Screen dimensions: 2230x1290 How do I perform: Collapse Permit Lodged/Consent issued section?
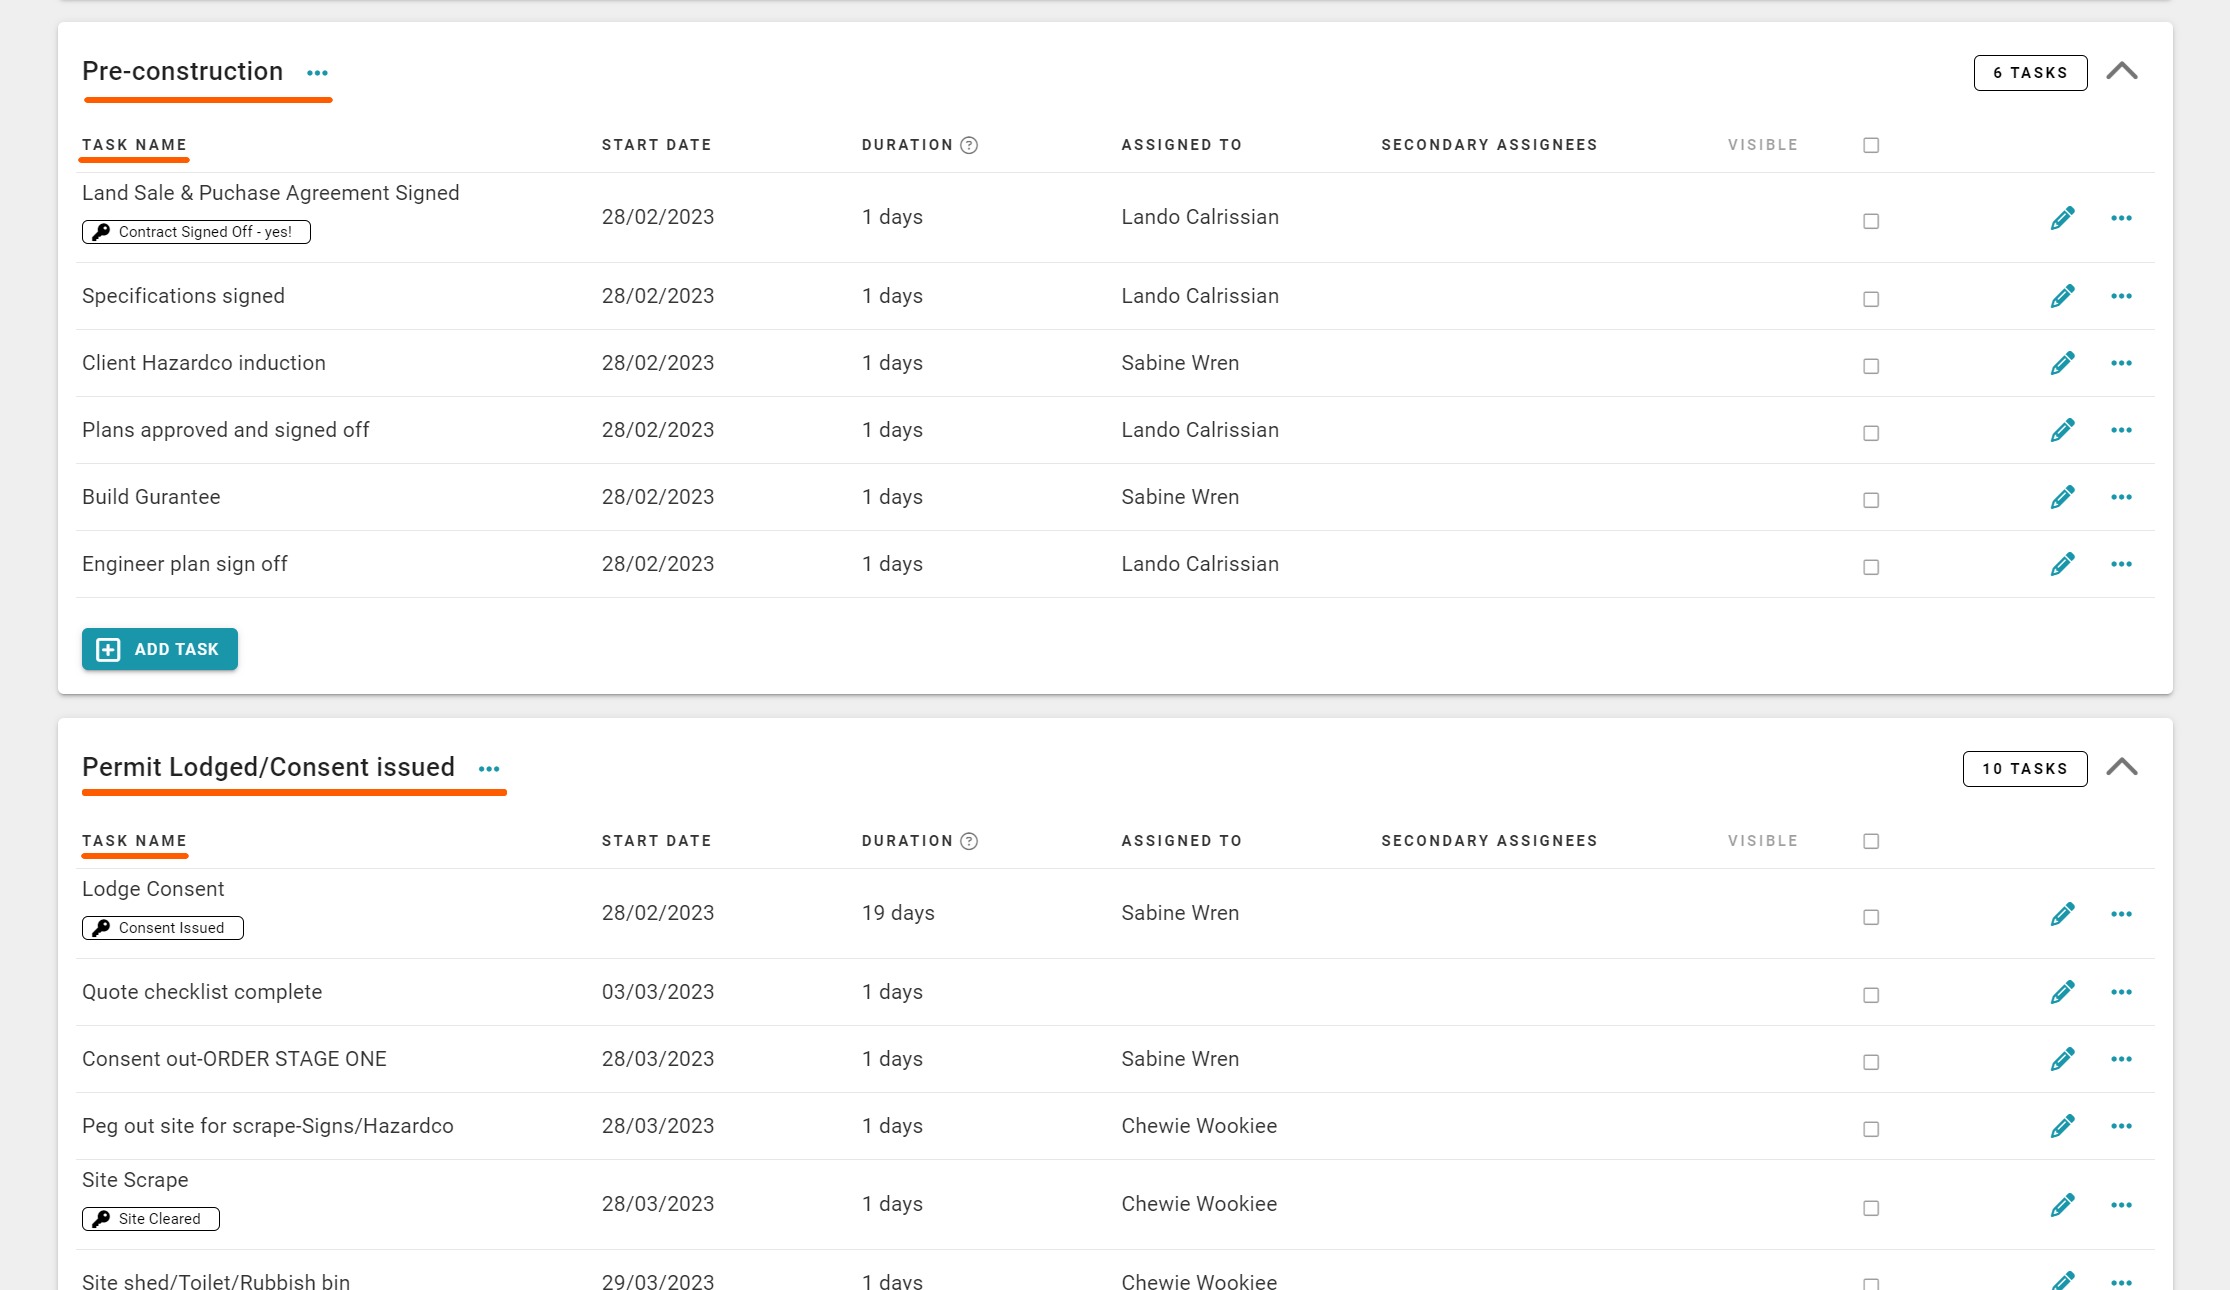(2121, 767)
